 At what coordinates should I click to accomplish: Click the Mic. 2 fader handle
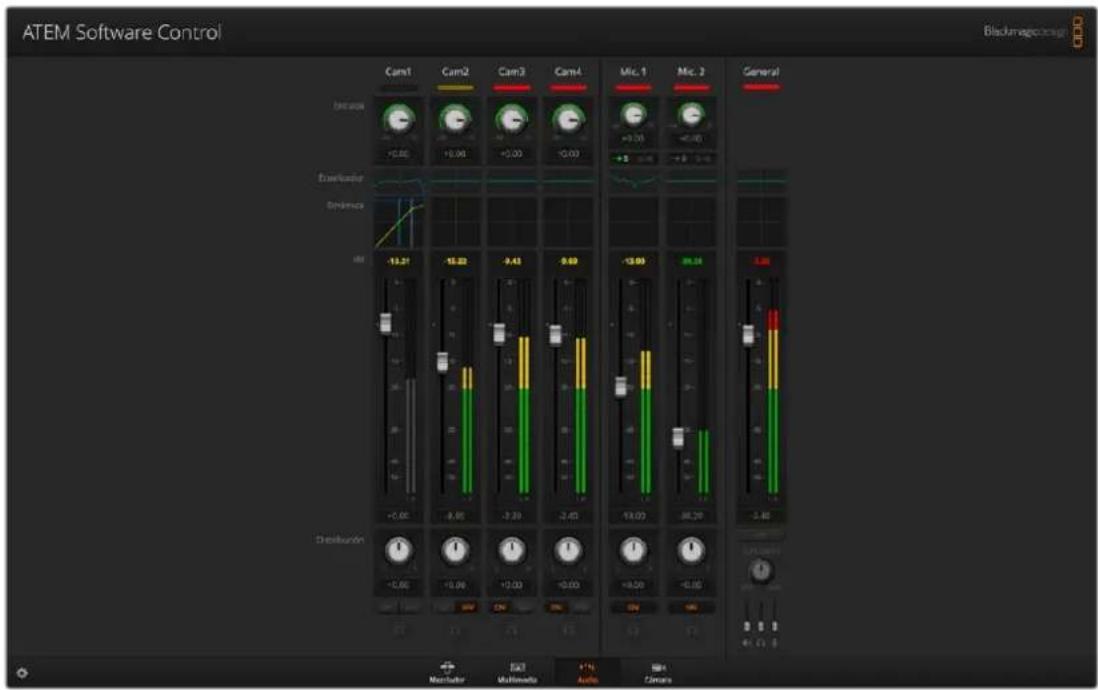pyautogui.click(x=678, y=438)
